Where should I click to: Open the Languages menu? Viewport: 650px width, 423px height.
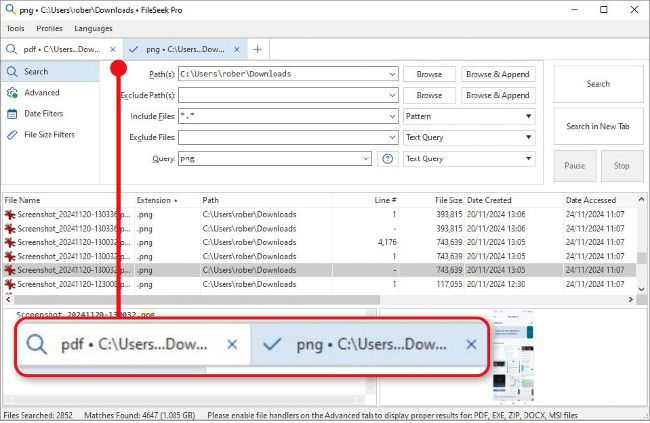tap(93, 28)
